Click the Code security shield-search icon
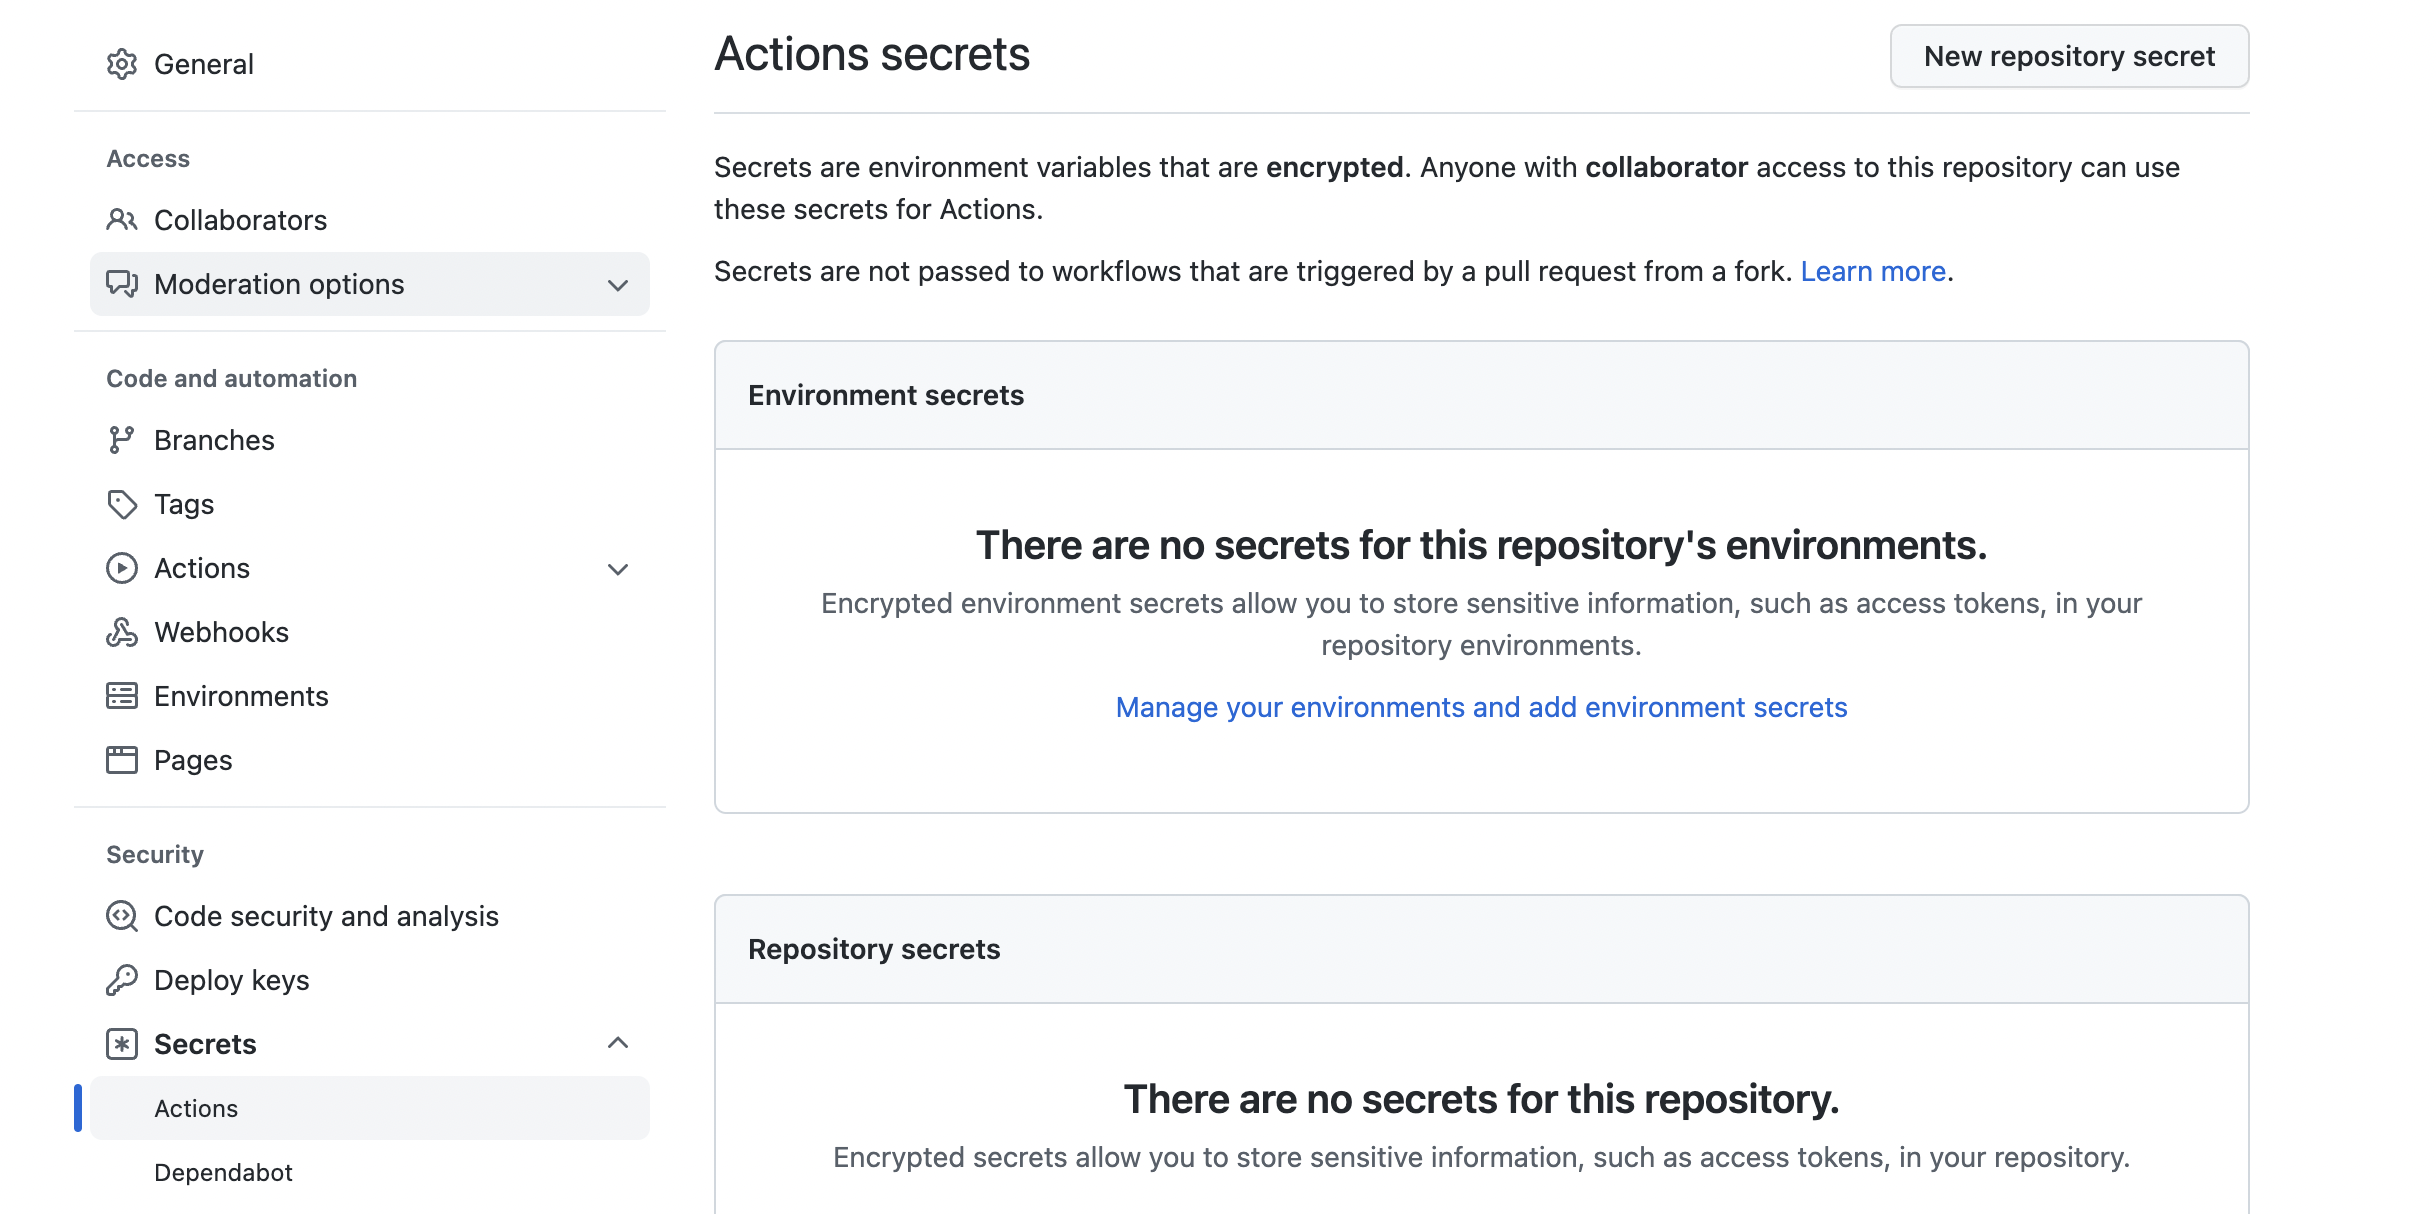The image size is (2436, 1214). (x=121, y=916)
